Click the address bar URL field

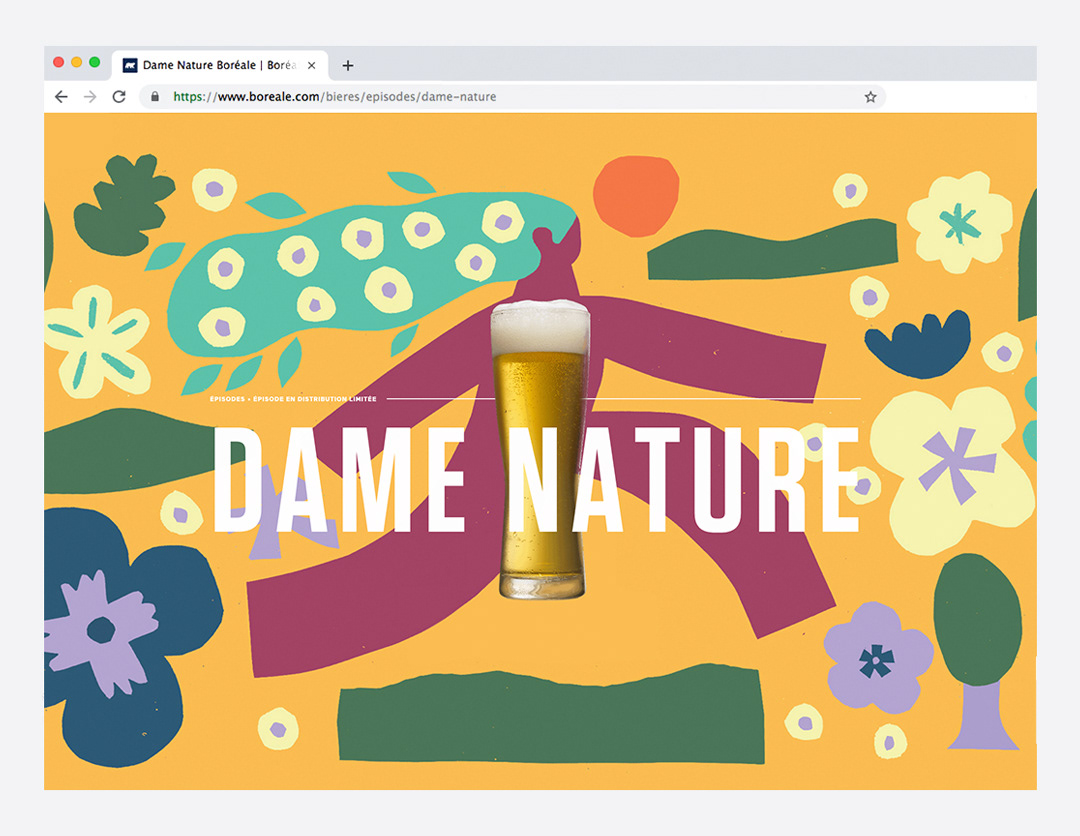512,97
